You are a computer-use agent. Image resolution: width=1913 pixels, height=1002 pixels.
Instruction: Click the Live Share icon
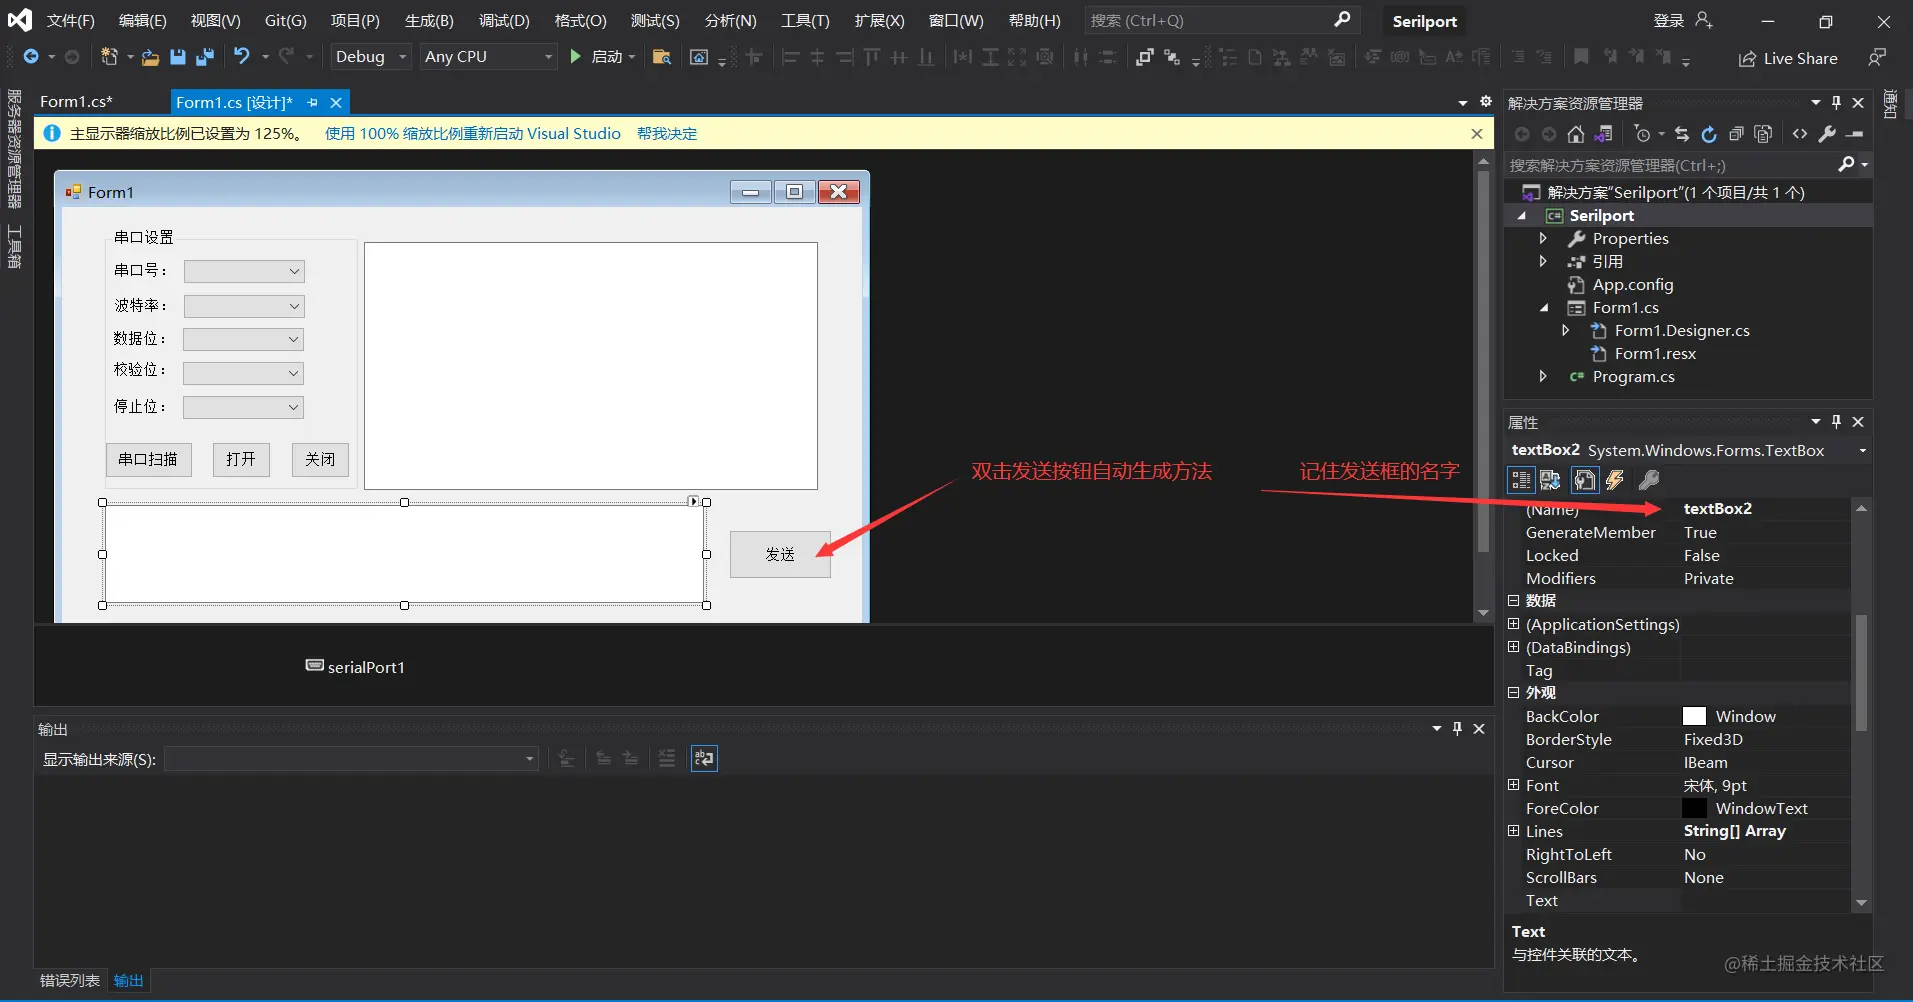pos(1747,59)
